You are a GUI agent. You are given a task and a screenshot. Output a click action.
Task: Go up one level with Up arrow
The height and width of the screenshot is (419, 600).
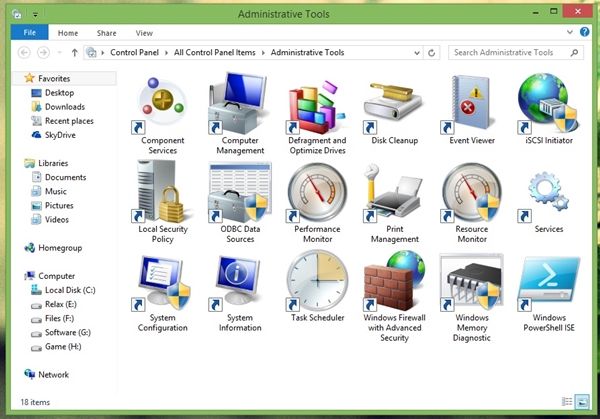pyautogui.click(x=75, y=52)
